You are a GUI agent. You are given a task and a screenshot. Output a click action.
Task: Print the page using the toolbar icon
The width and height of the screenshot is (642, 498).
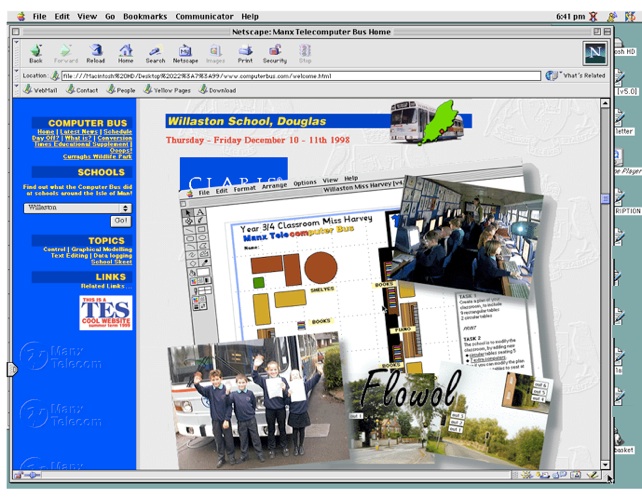pos(245,52)
